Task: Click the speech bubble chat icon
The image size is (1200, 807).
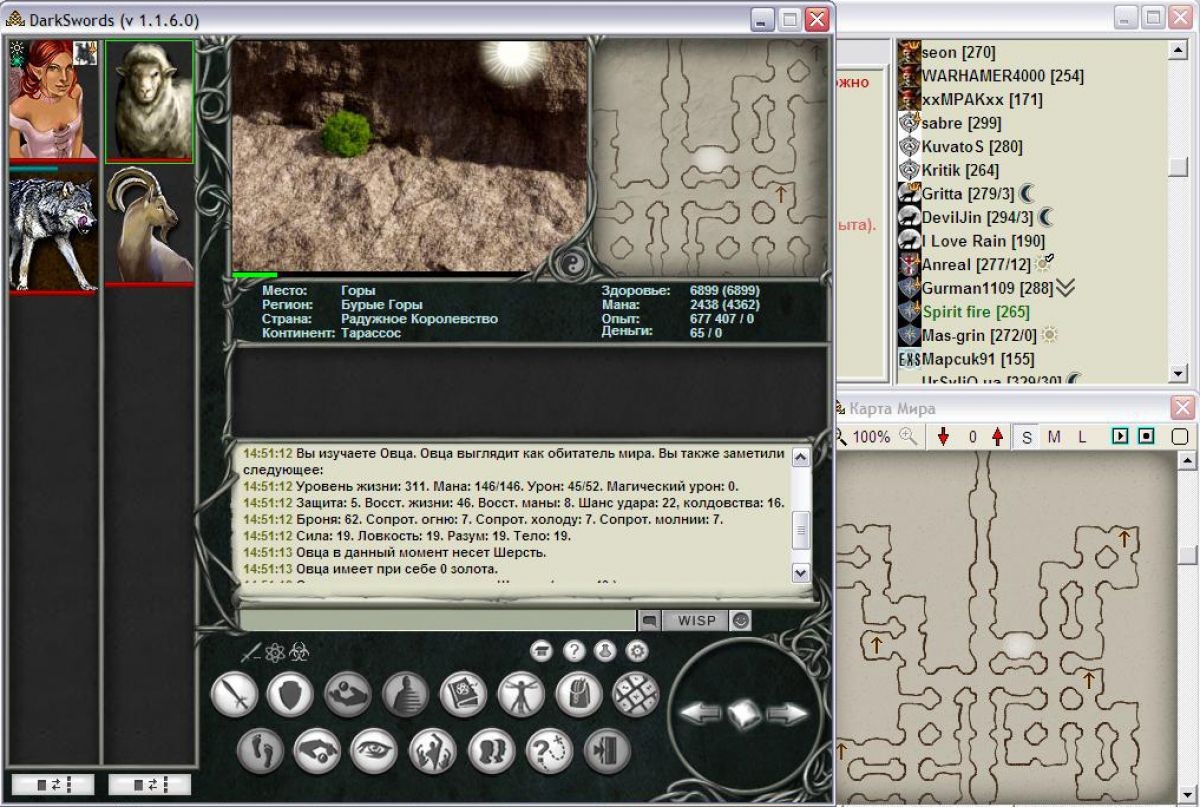Action: pos(649,621)
